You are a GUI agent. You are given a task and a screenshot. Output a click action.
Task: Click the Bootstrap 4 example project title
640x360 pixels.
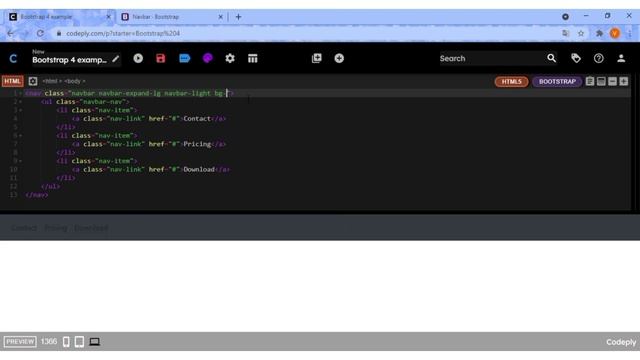pos(69,60)
